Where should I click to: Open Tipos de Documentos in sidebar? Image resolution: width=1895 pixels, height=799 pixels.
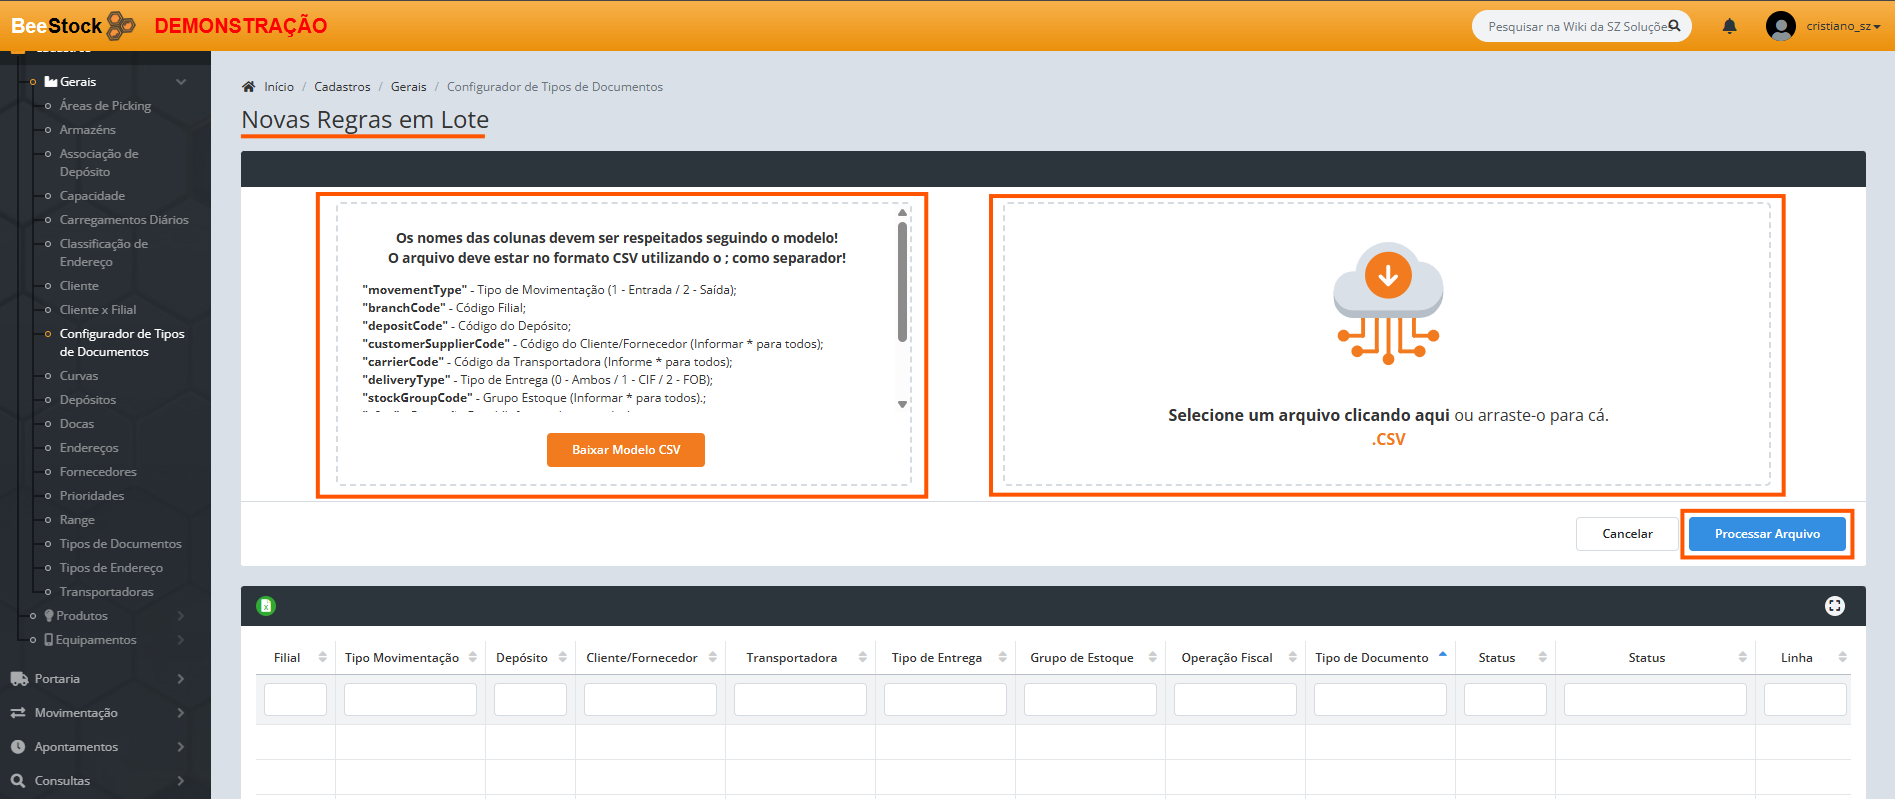120,544
